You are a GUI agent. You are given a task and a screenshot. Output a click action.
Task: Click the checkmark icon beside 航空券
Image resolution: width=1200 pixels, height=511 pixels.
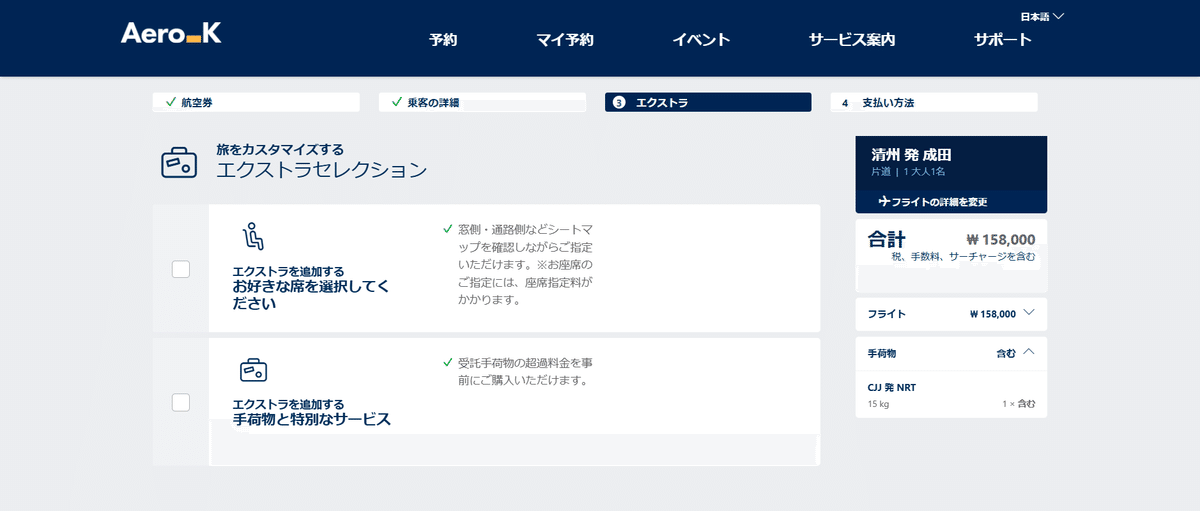(171, 102)
